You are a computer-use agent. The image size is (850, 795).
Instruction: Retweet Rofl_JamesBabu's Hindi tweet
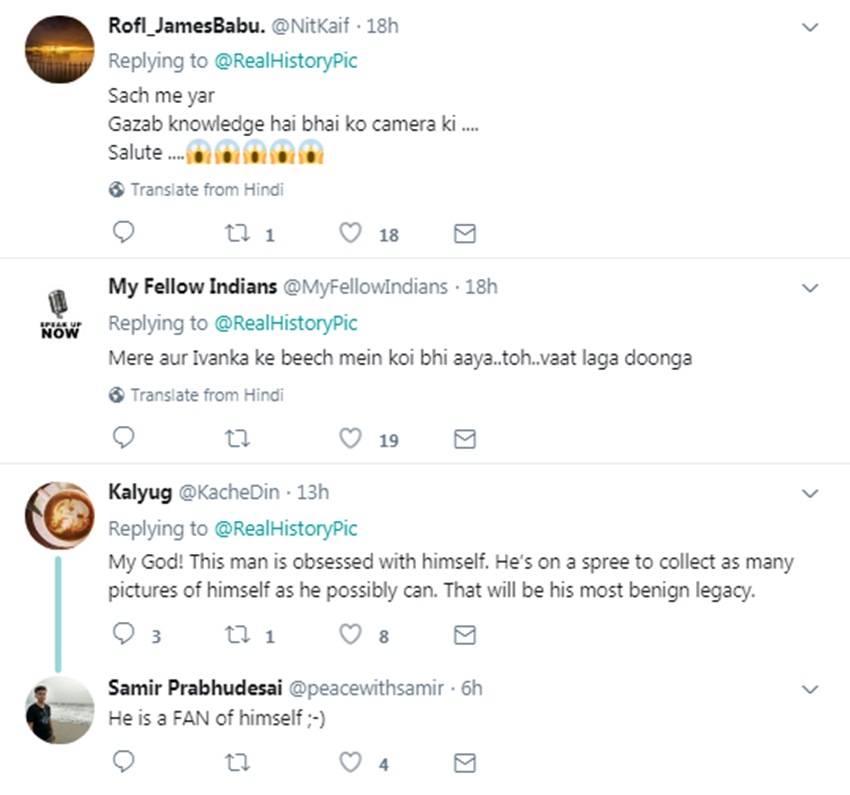[x=237, y=234]
